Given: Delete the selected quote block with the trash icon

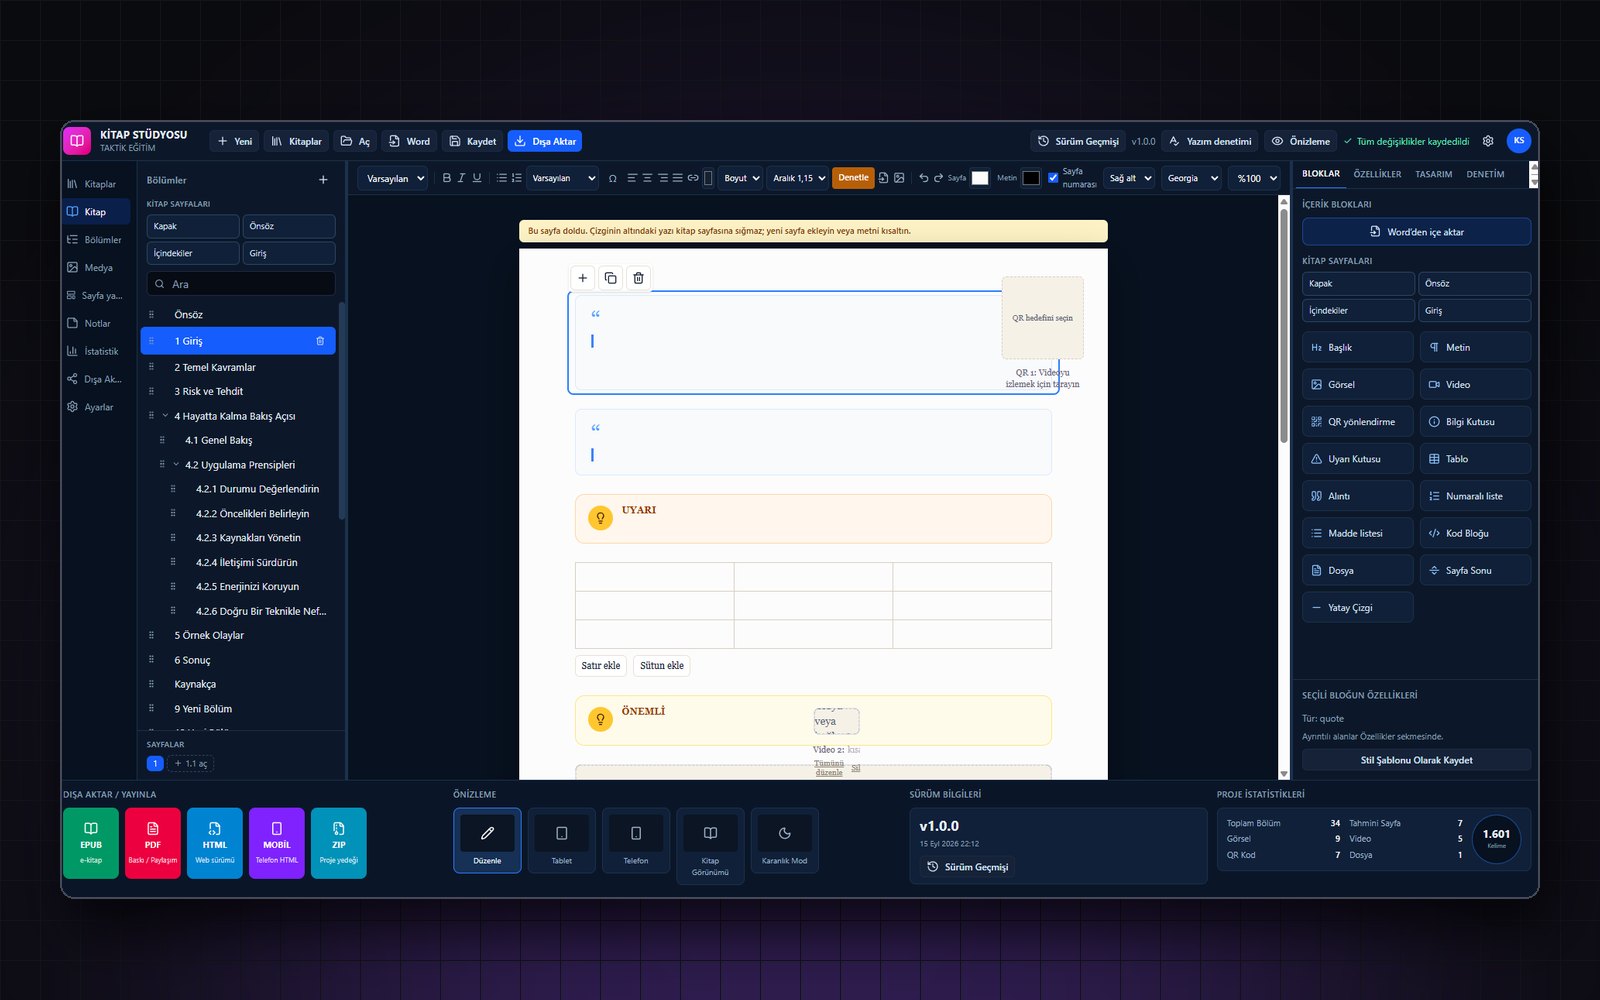Looking at the screenshot, I should (638, 278).
